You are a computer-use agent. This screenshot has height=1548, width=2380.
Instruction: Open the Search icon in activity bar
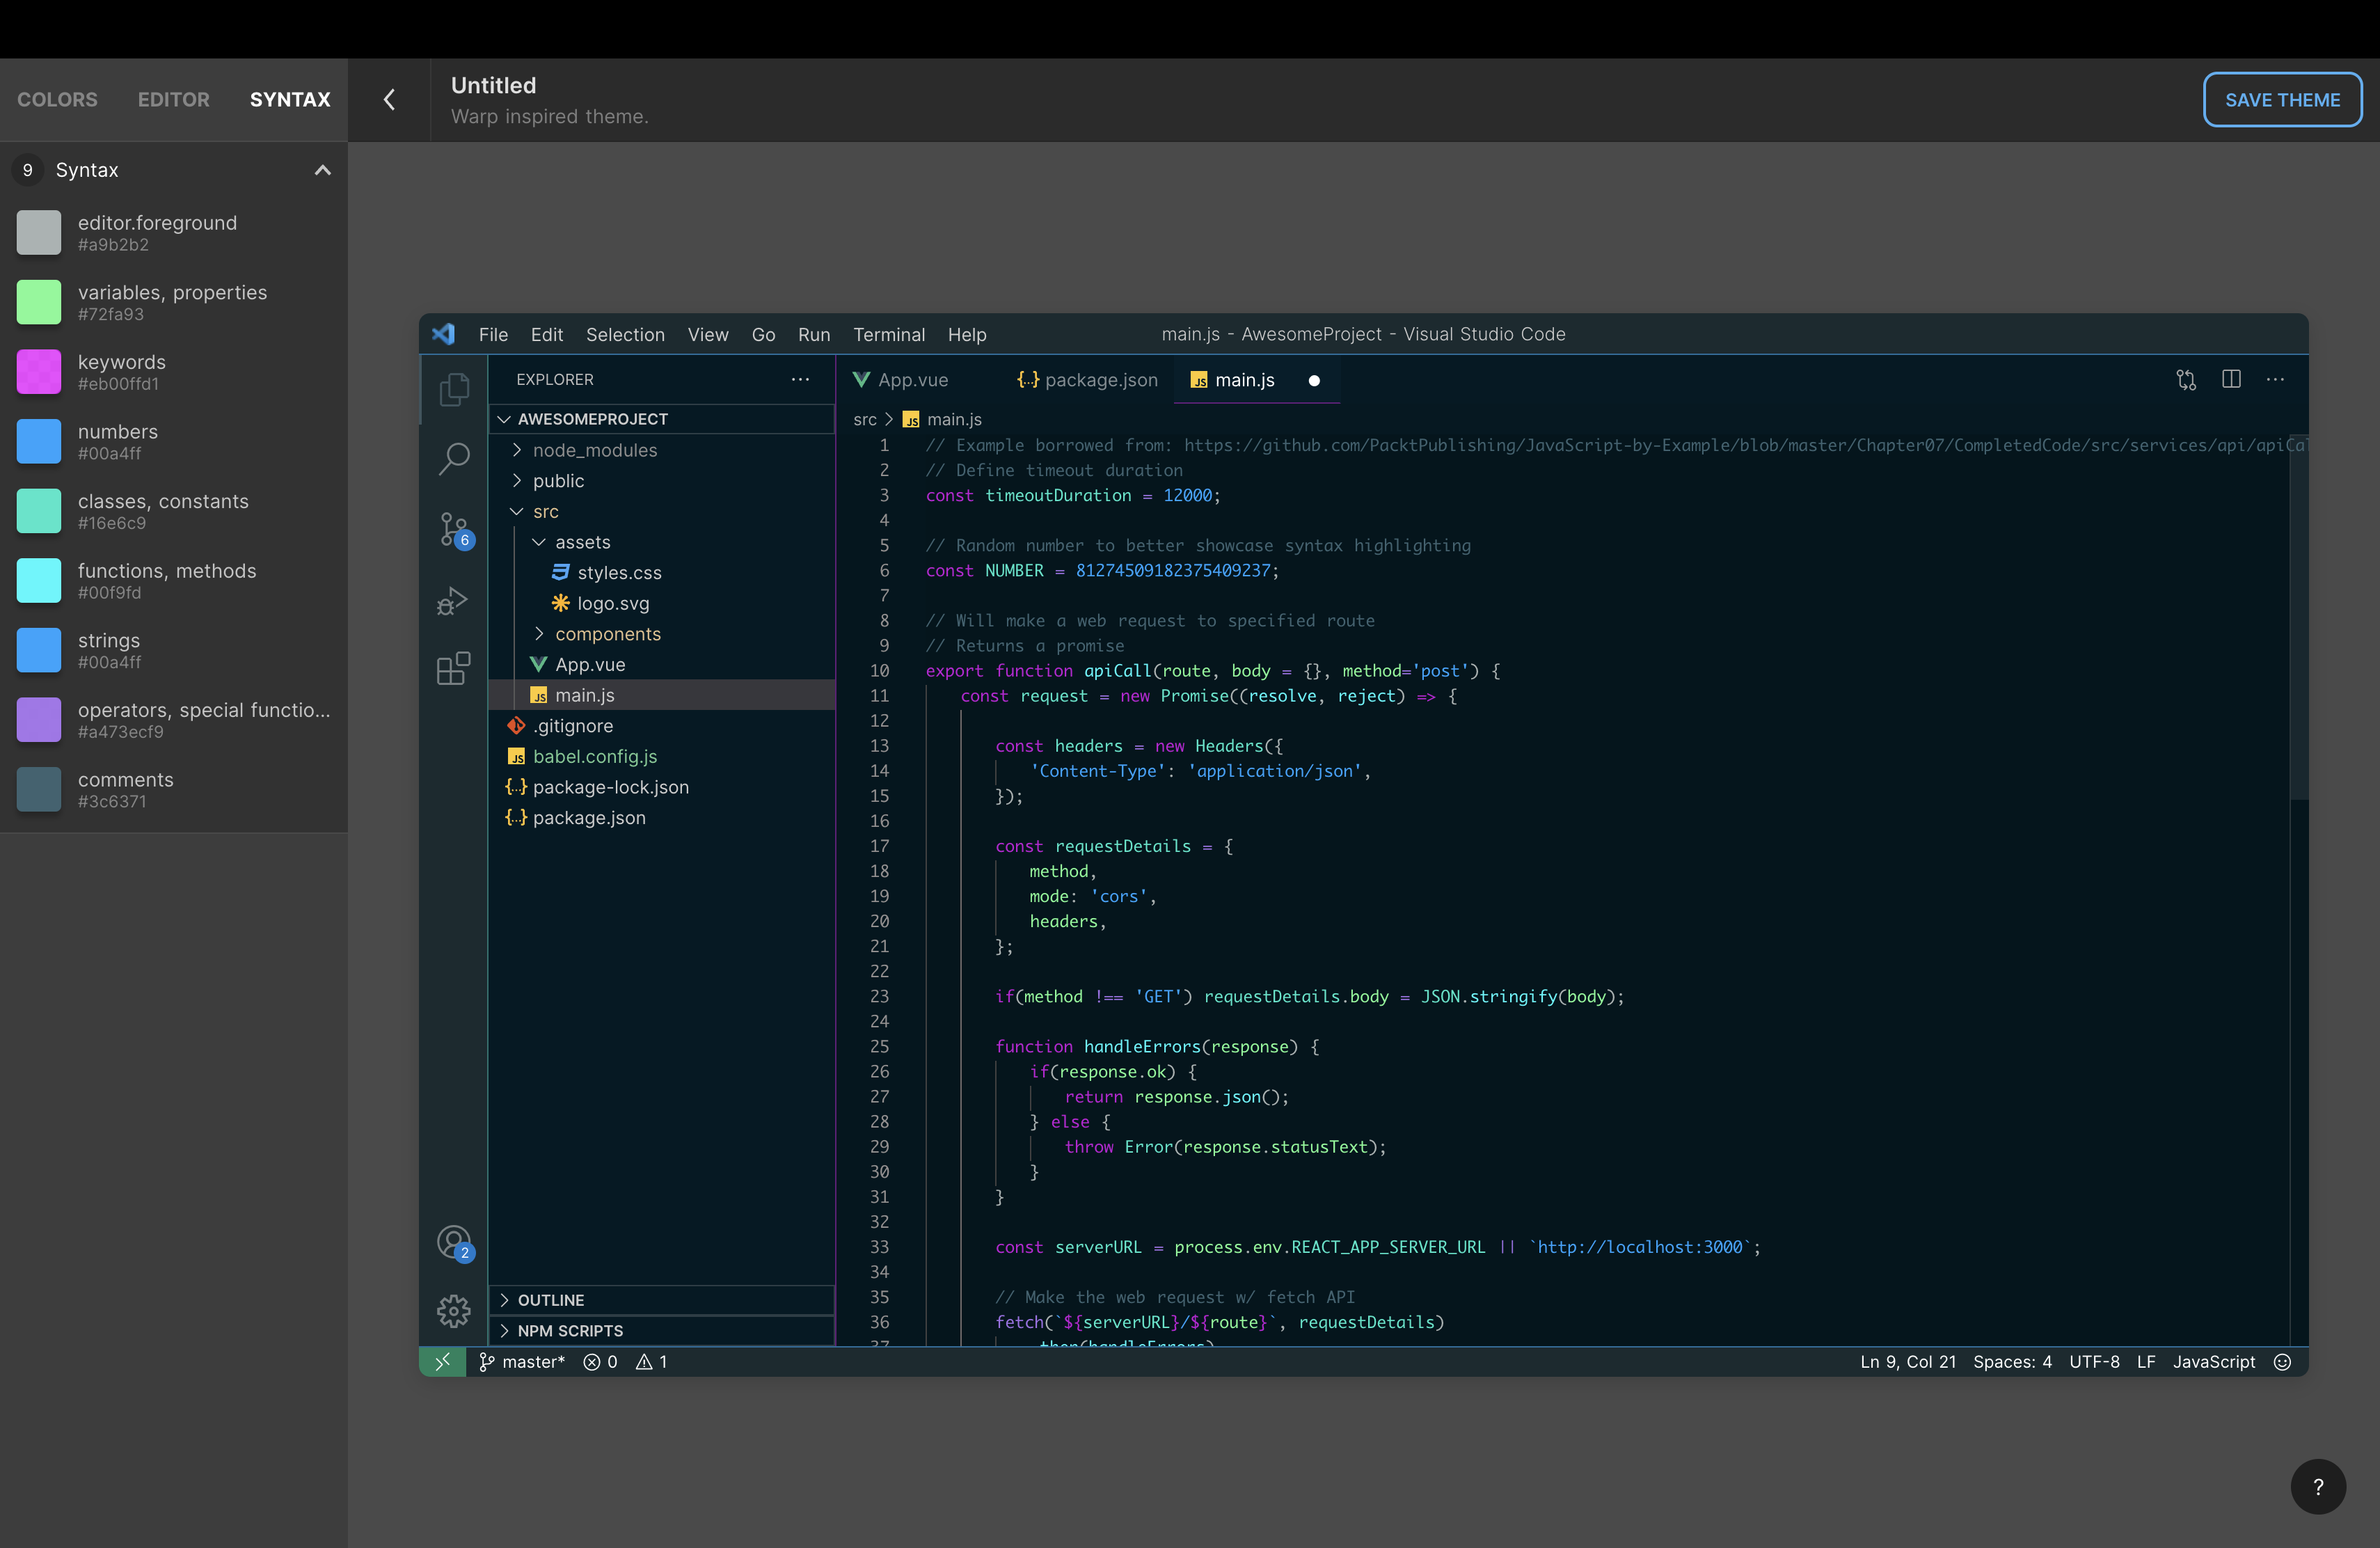coord(454,458)
